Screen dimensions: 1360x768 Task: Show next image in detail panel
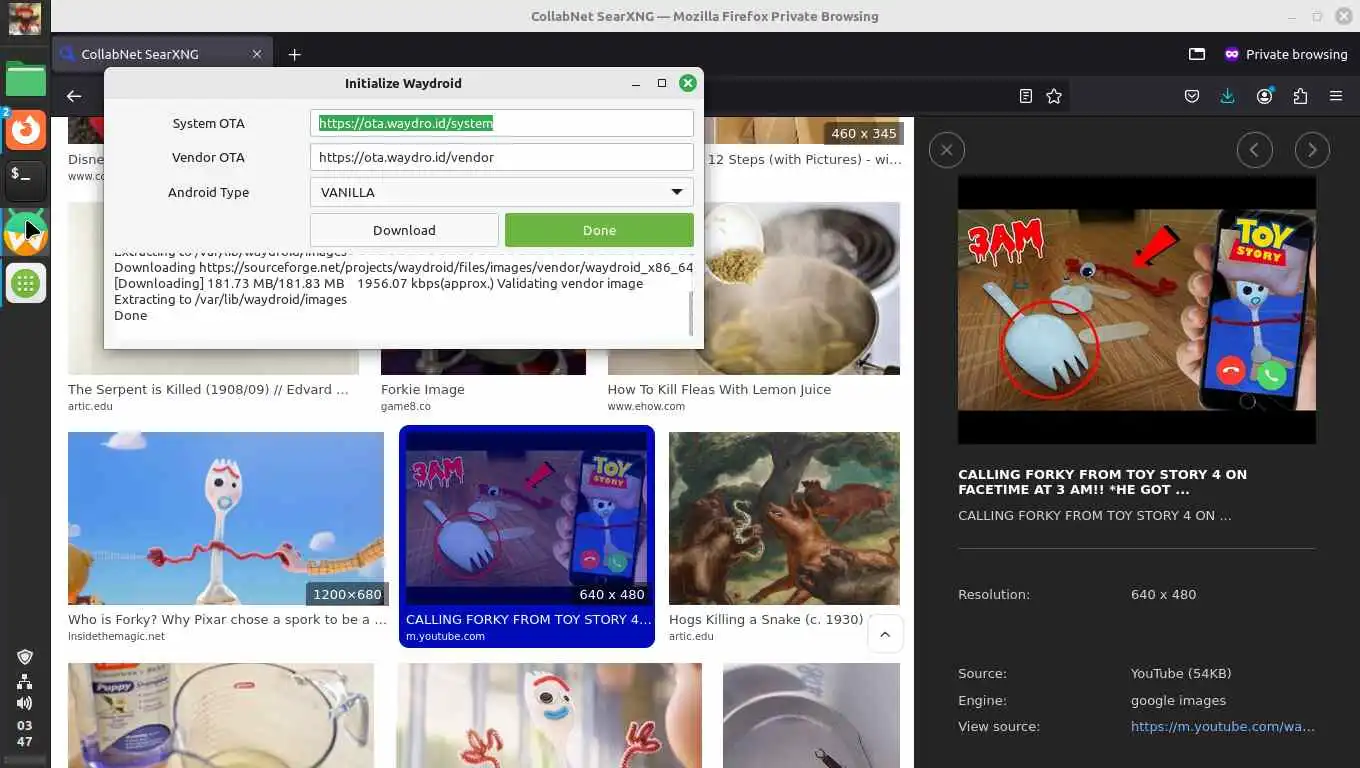coord(1312,150)
